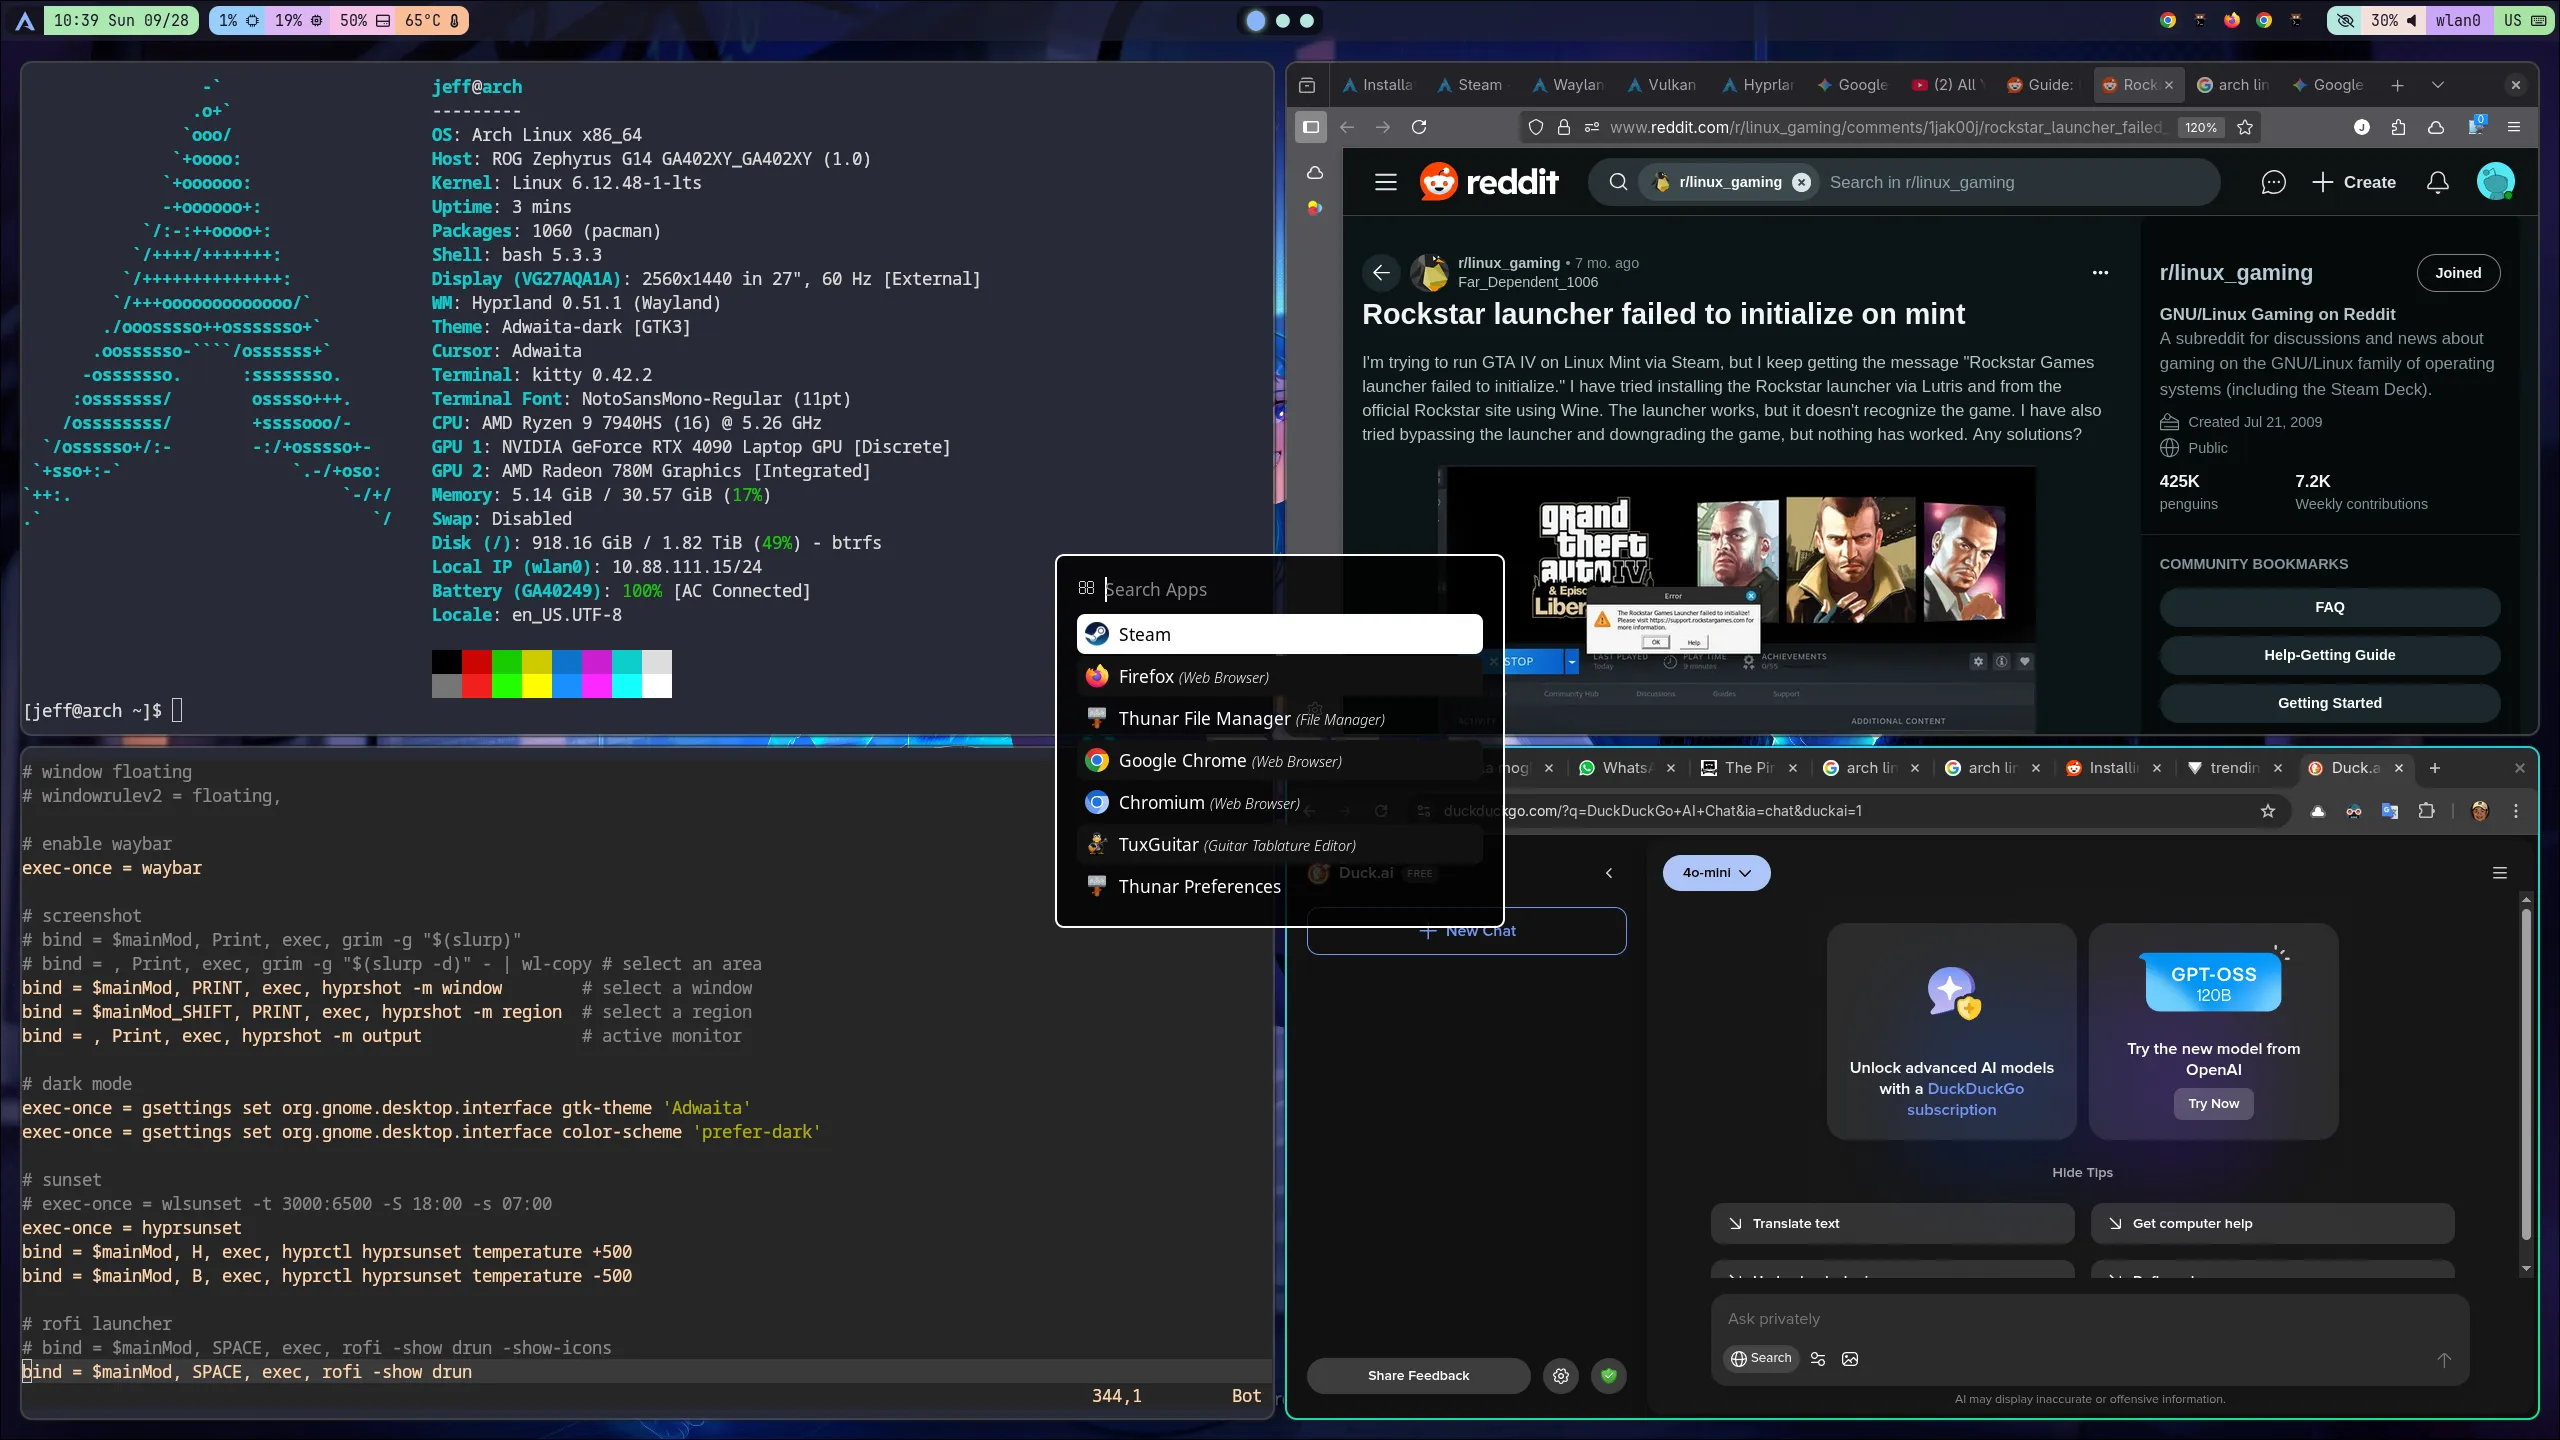
Task: Click back arrow on Reddit post
Action: pos(1381,272)
